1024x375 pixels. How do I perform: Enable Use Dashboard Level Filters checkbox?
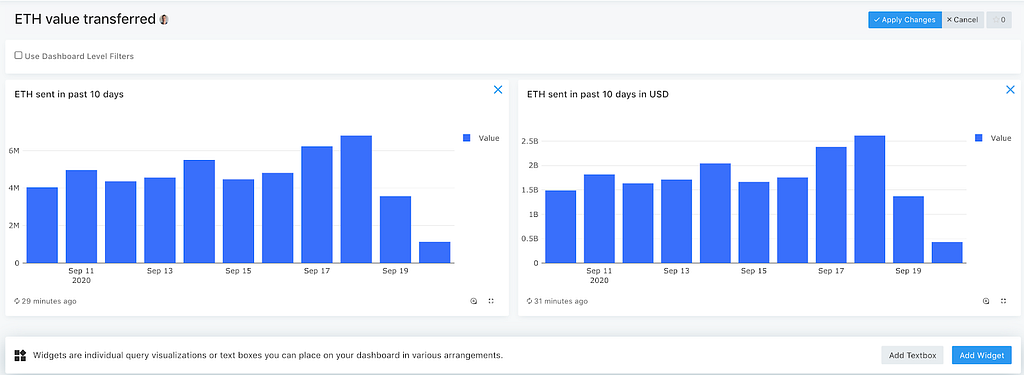pyautogui.click(x=18, y=56)
